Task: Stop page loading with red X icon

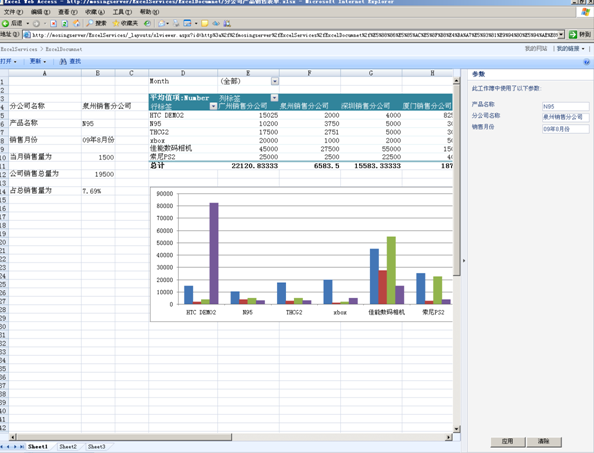Action: 53,23
